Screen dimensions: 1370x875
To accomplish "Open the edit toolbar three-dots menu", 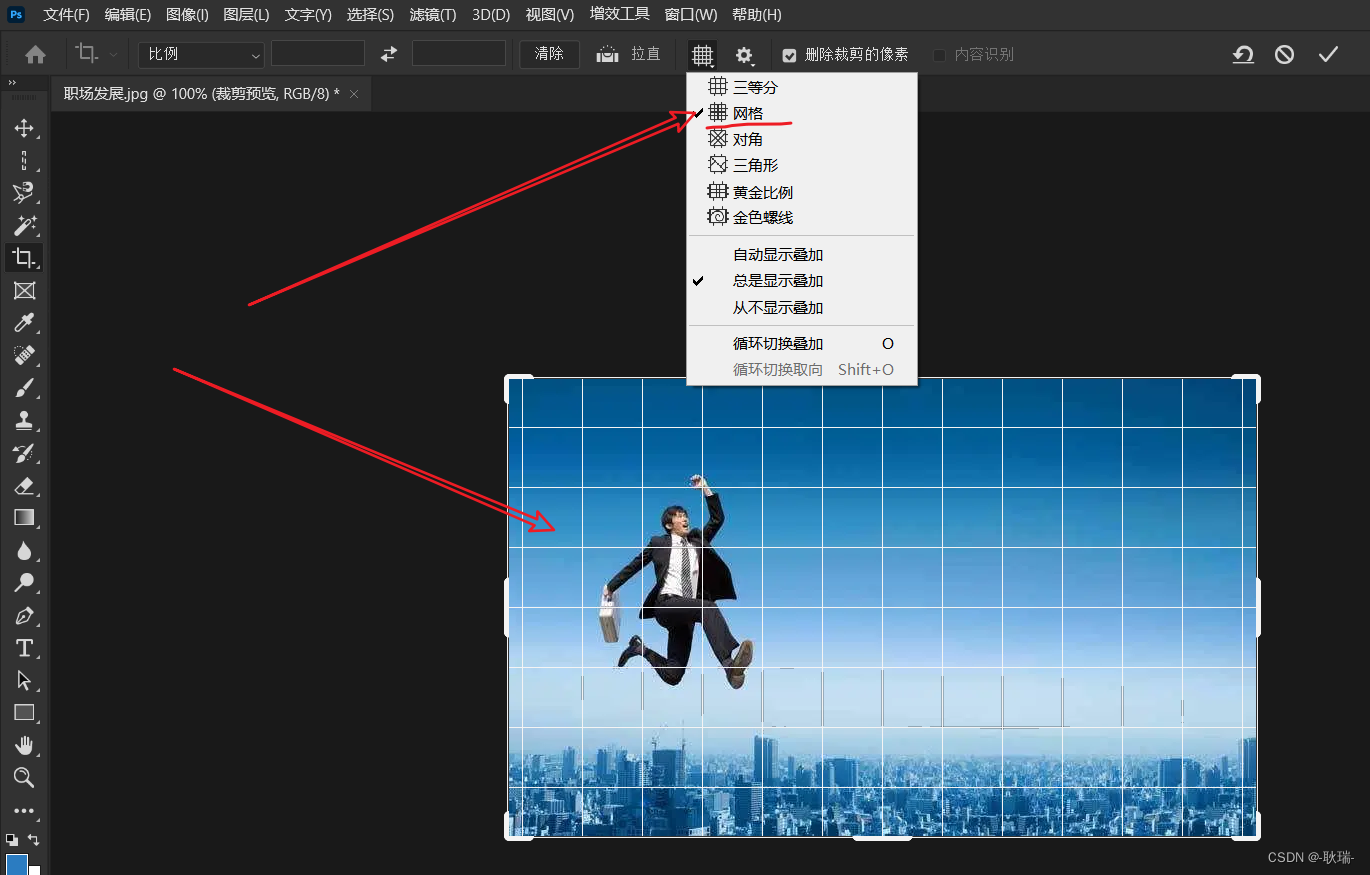I will click(x=24, y=811).
